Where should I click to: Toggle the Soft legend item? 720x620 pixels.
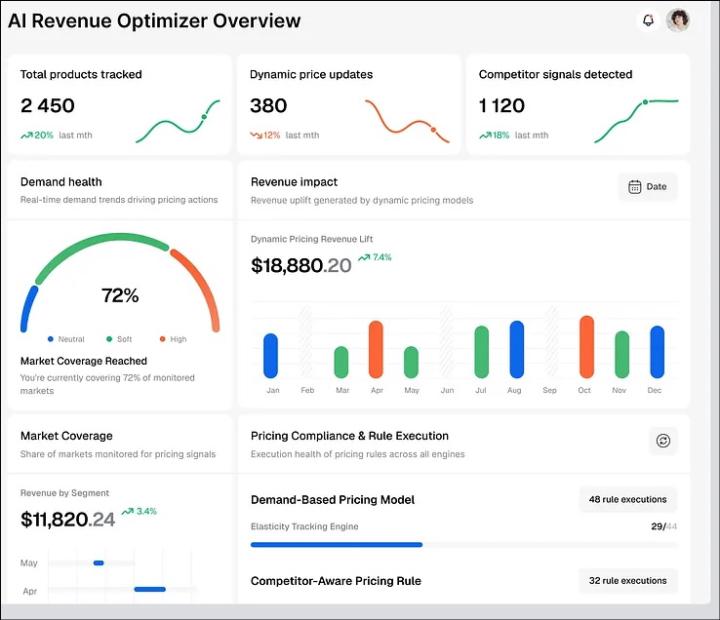(119, 339)
